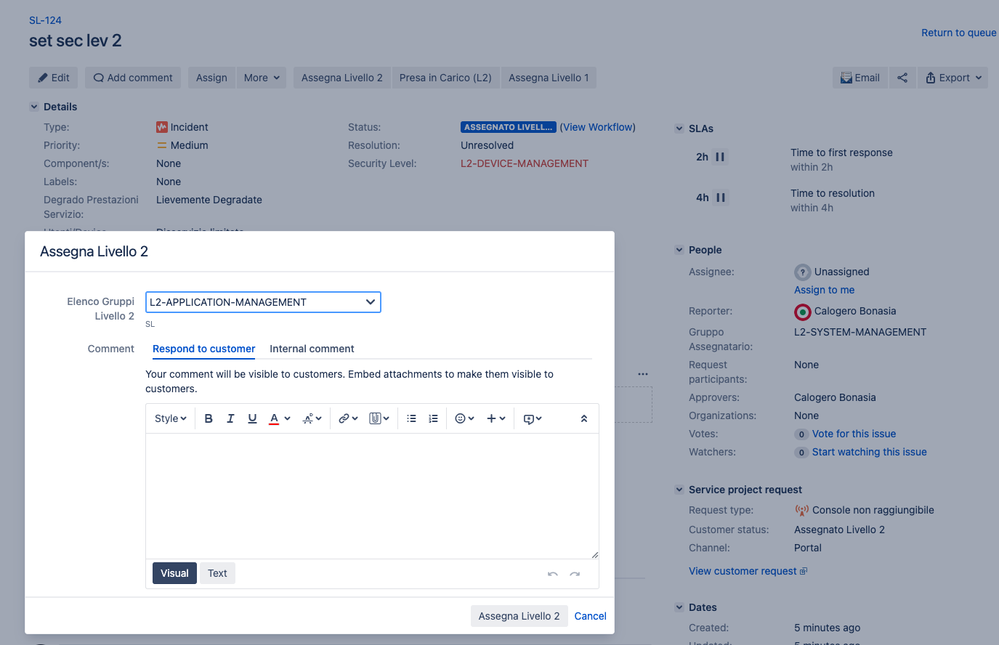Click Assign to me link

[824, 290]
